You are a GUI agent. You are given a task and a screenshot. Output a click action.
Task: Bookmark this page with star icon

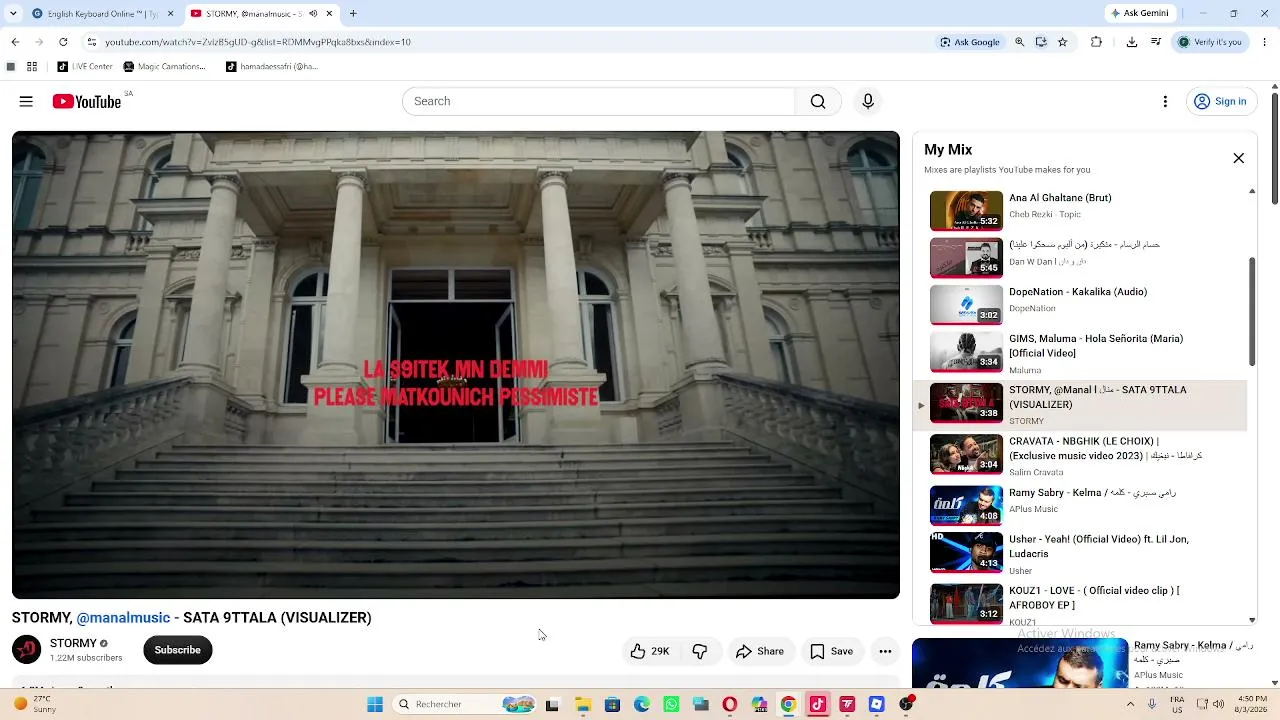pos(1062,42)
